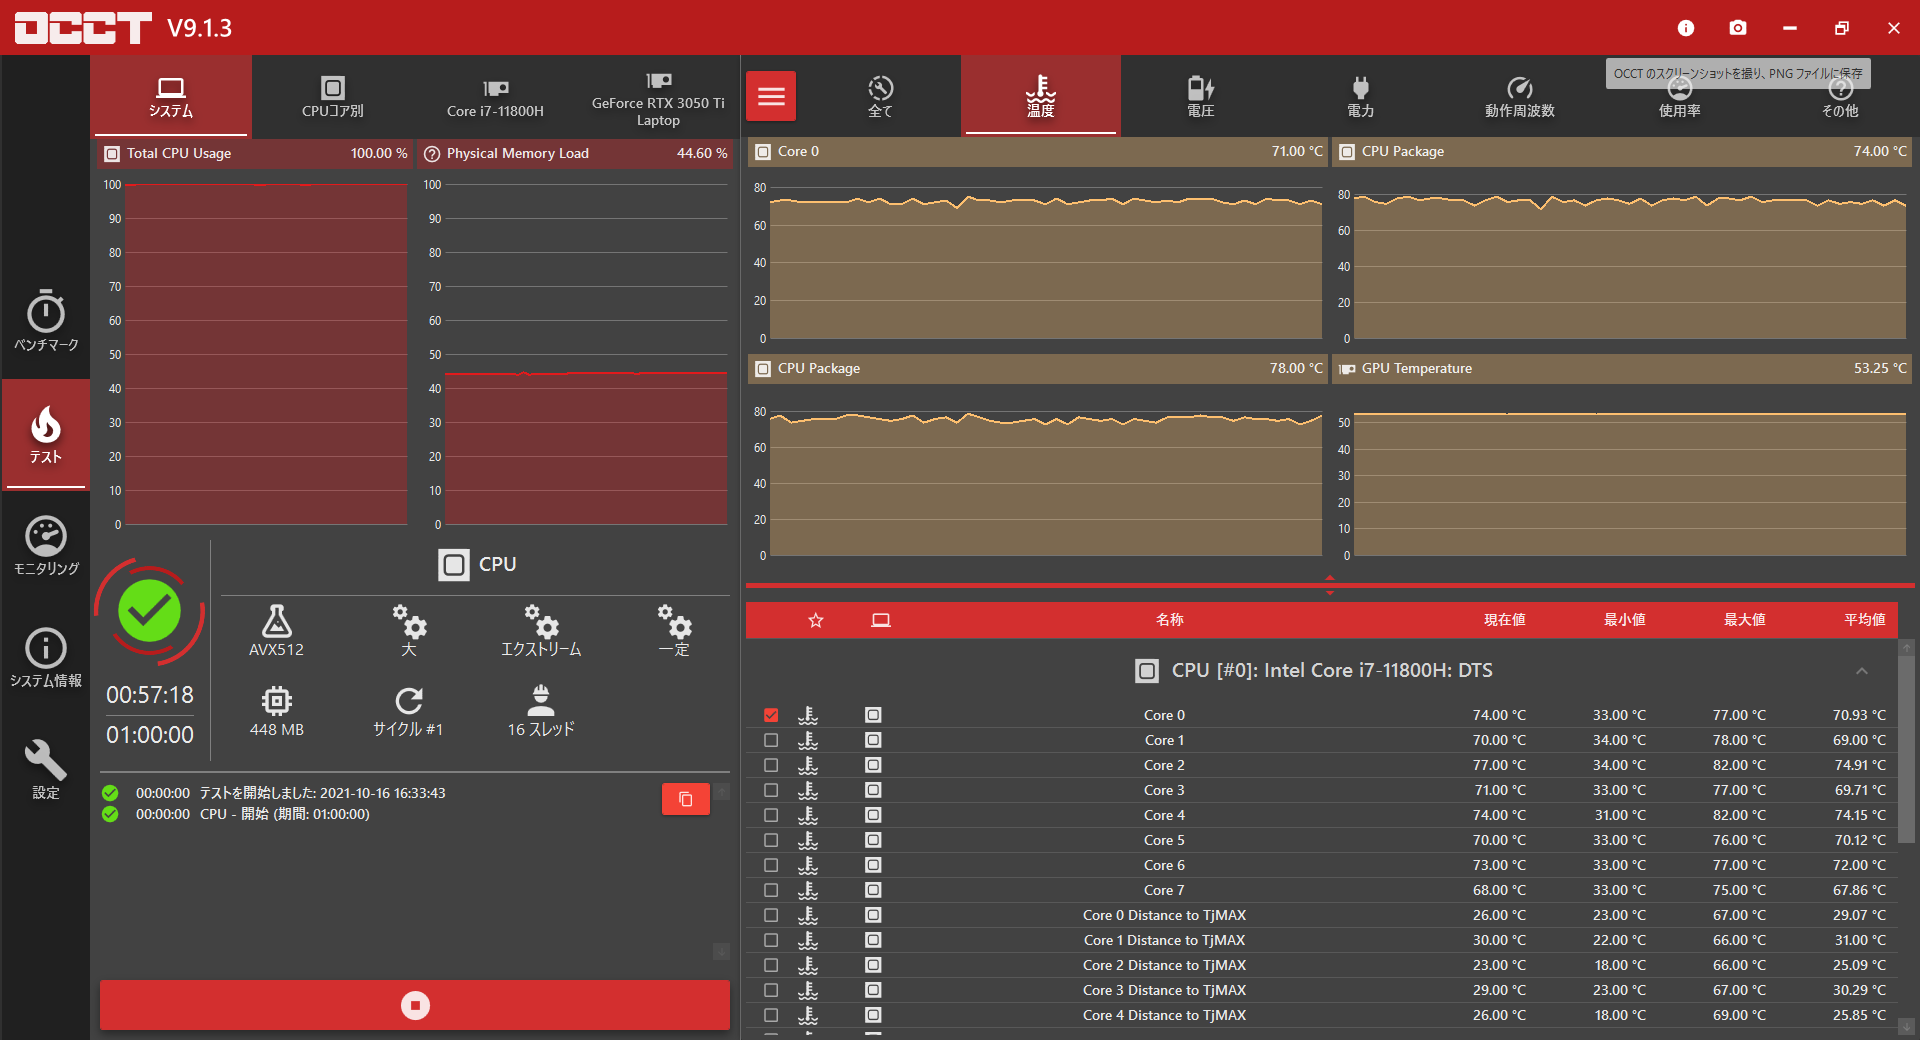Switch to the CPUコア別 tab

[x=333, y=96]
